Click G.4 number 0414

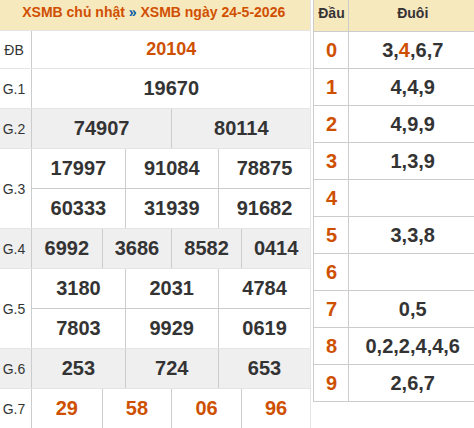[x=276, y=248]
